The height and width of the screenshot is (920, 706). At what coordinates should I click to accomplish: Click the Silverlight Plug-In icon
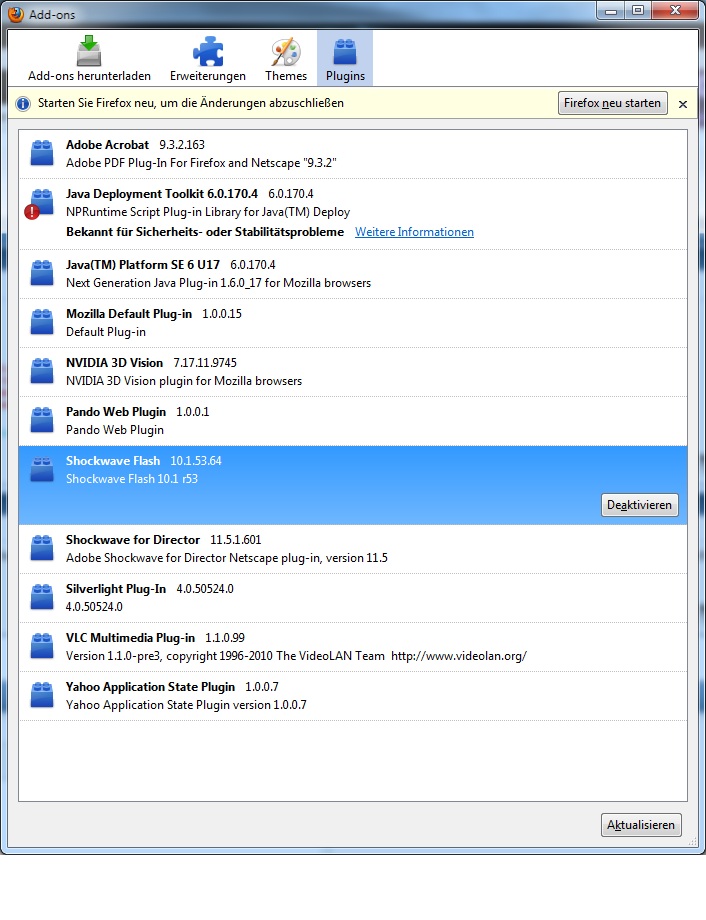(x=42, y=597)
